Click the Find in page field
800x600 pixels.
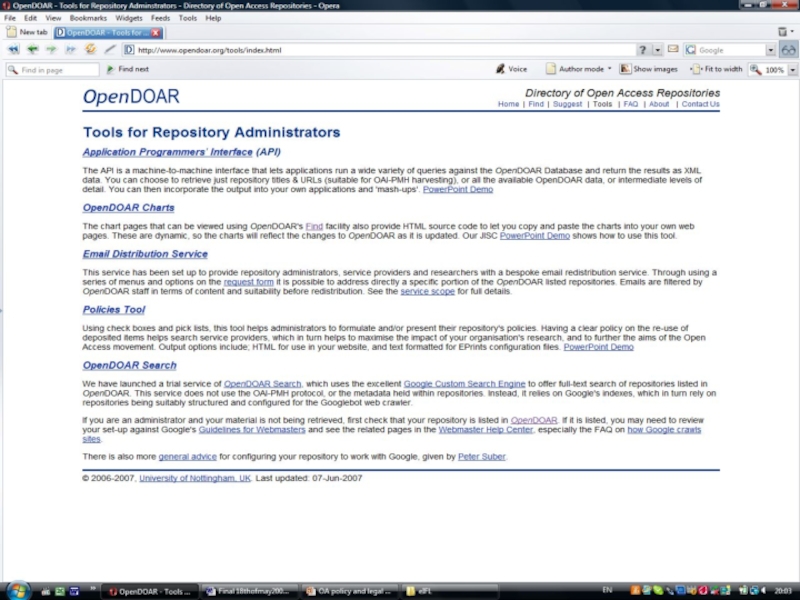[x=53, y=70]
